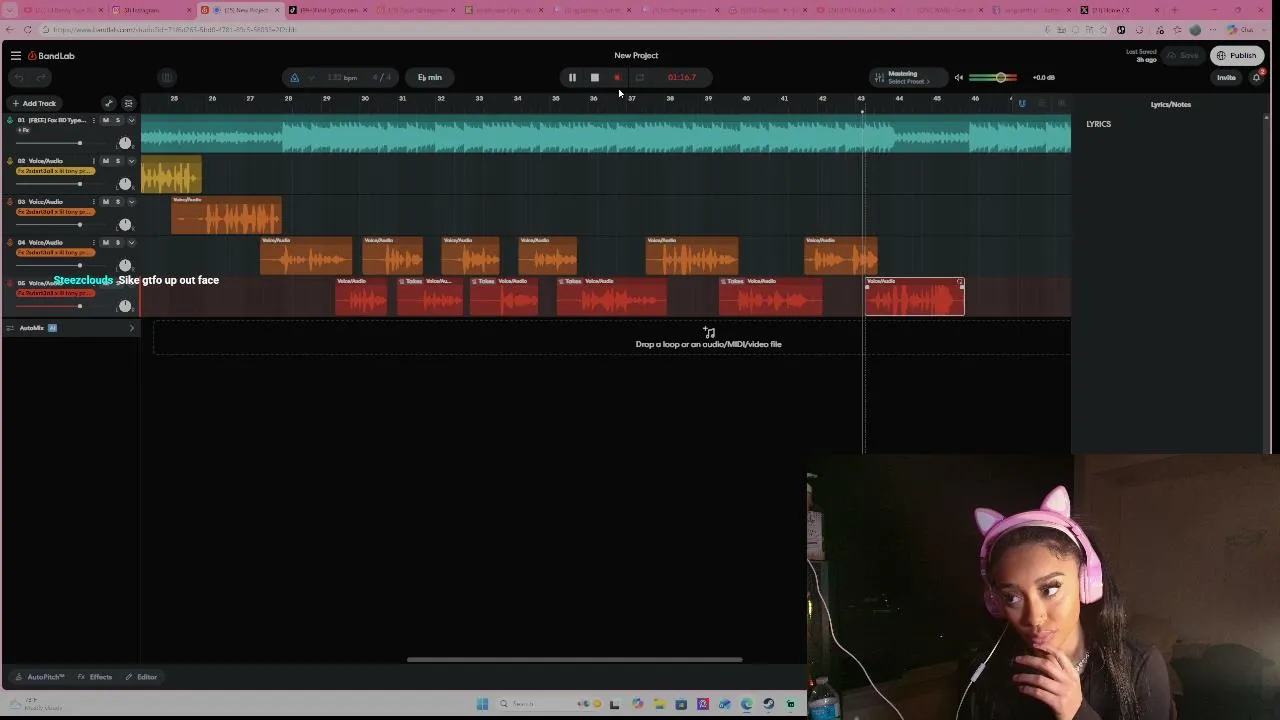Image resolution: width=1280 pixels, height=720 pixels.
Task: Open the notifications bell
Action: tap(1257, 77)
